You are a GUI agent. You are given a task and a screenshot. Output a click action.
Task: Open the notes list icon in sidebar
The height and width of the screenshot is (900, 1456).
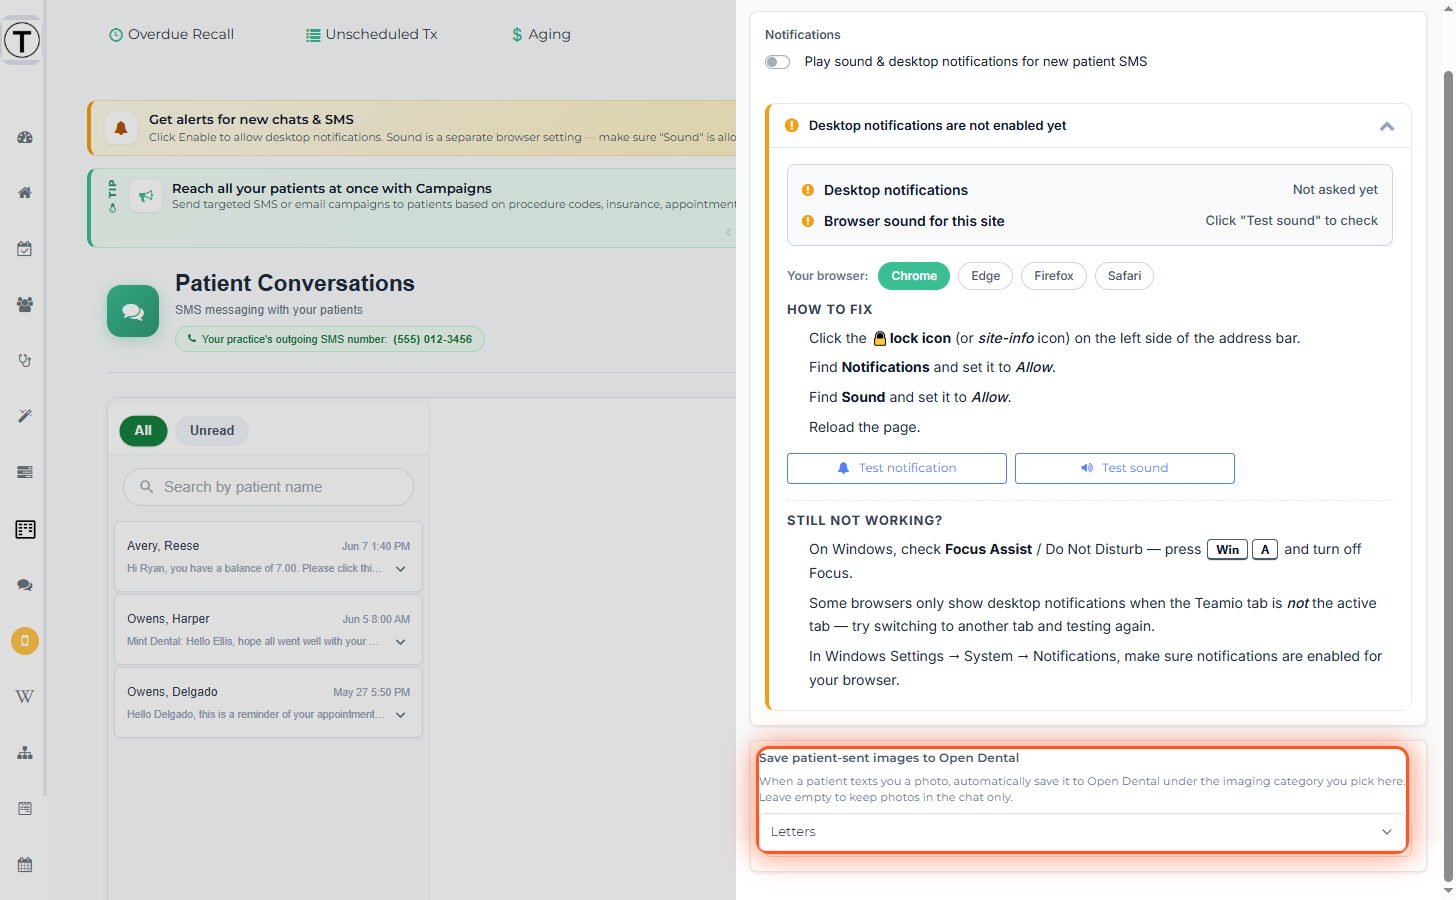[x=25, y=808]
